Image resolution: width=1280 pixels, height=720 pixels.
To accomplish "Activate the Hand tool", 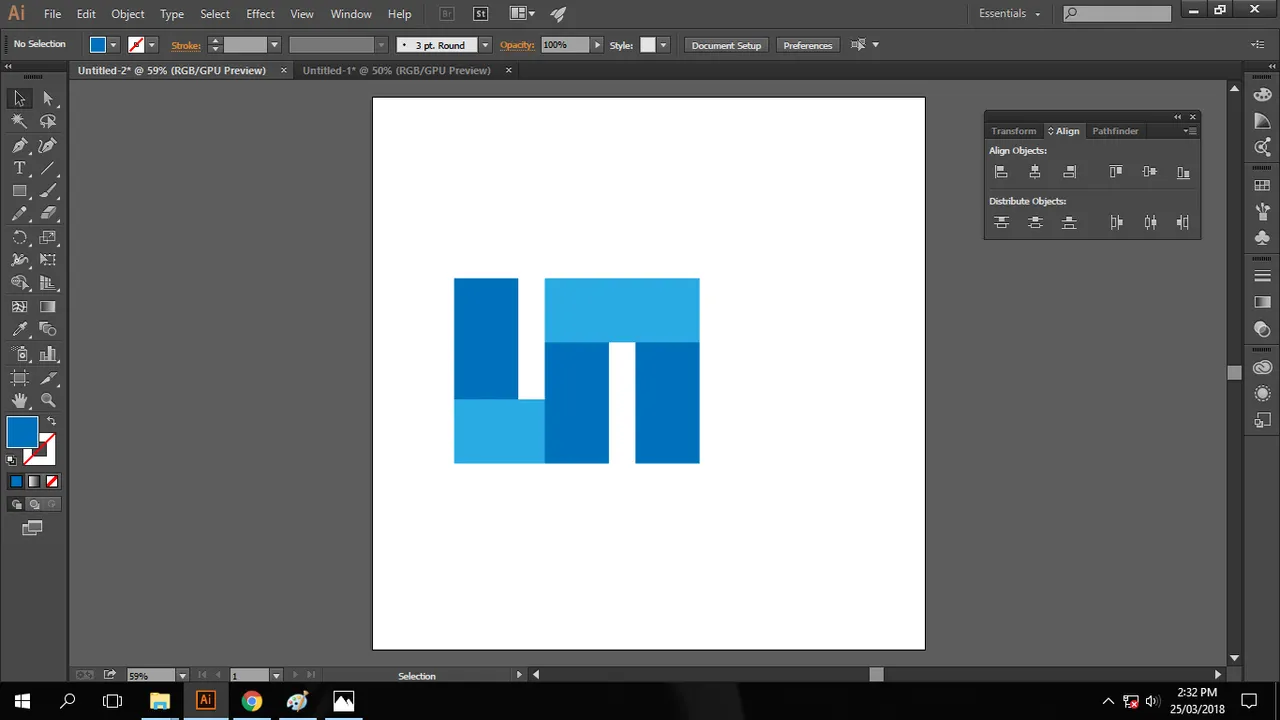I will point(19,401).
